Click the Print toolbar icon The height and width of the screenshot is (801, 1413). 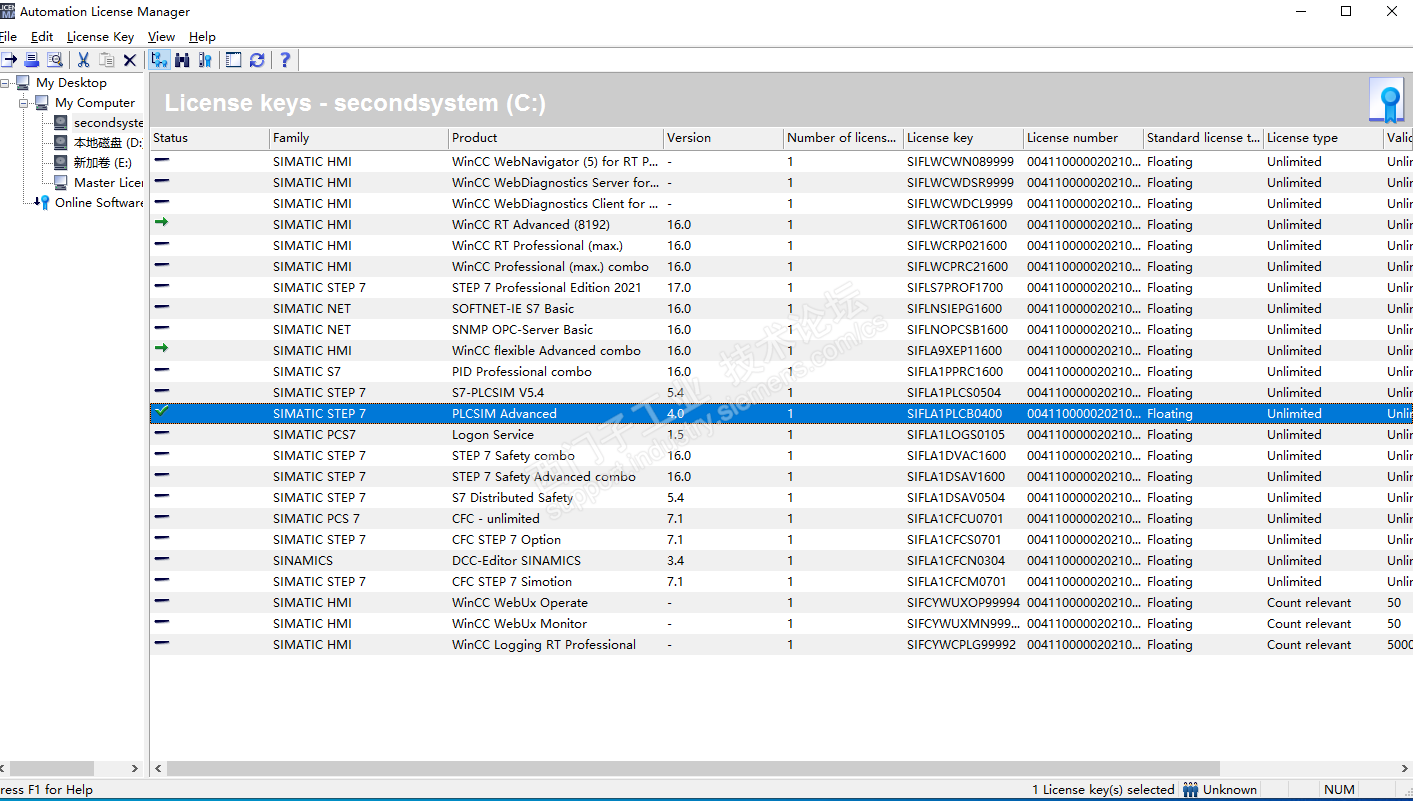click(x=32, y=60)
